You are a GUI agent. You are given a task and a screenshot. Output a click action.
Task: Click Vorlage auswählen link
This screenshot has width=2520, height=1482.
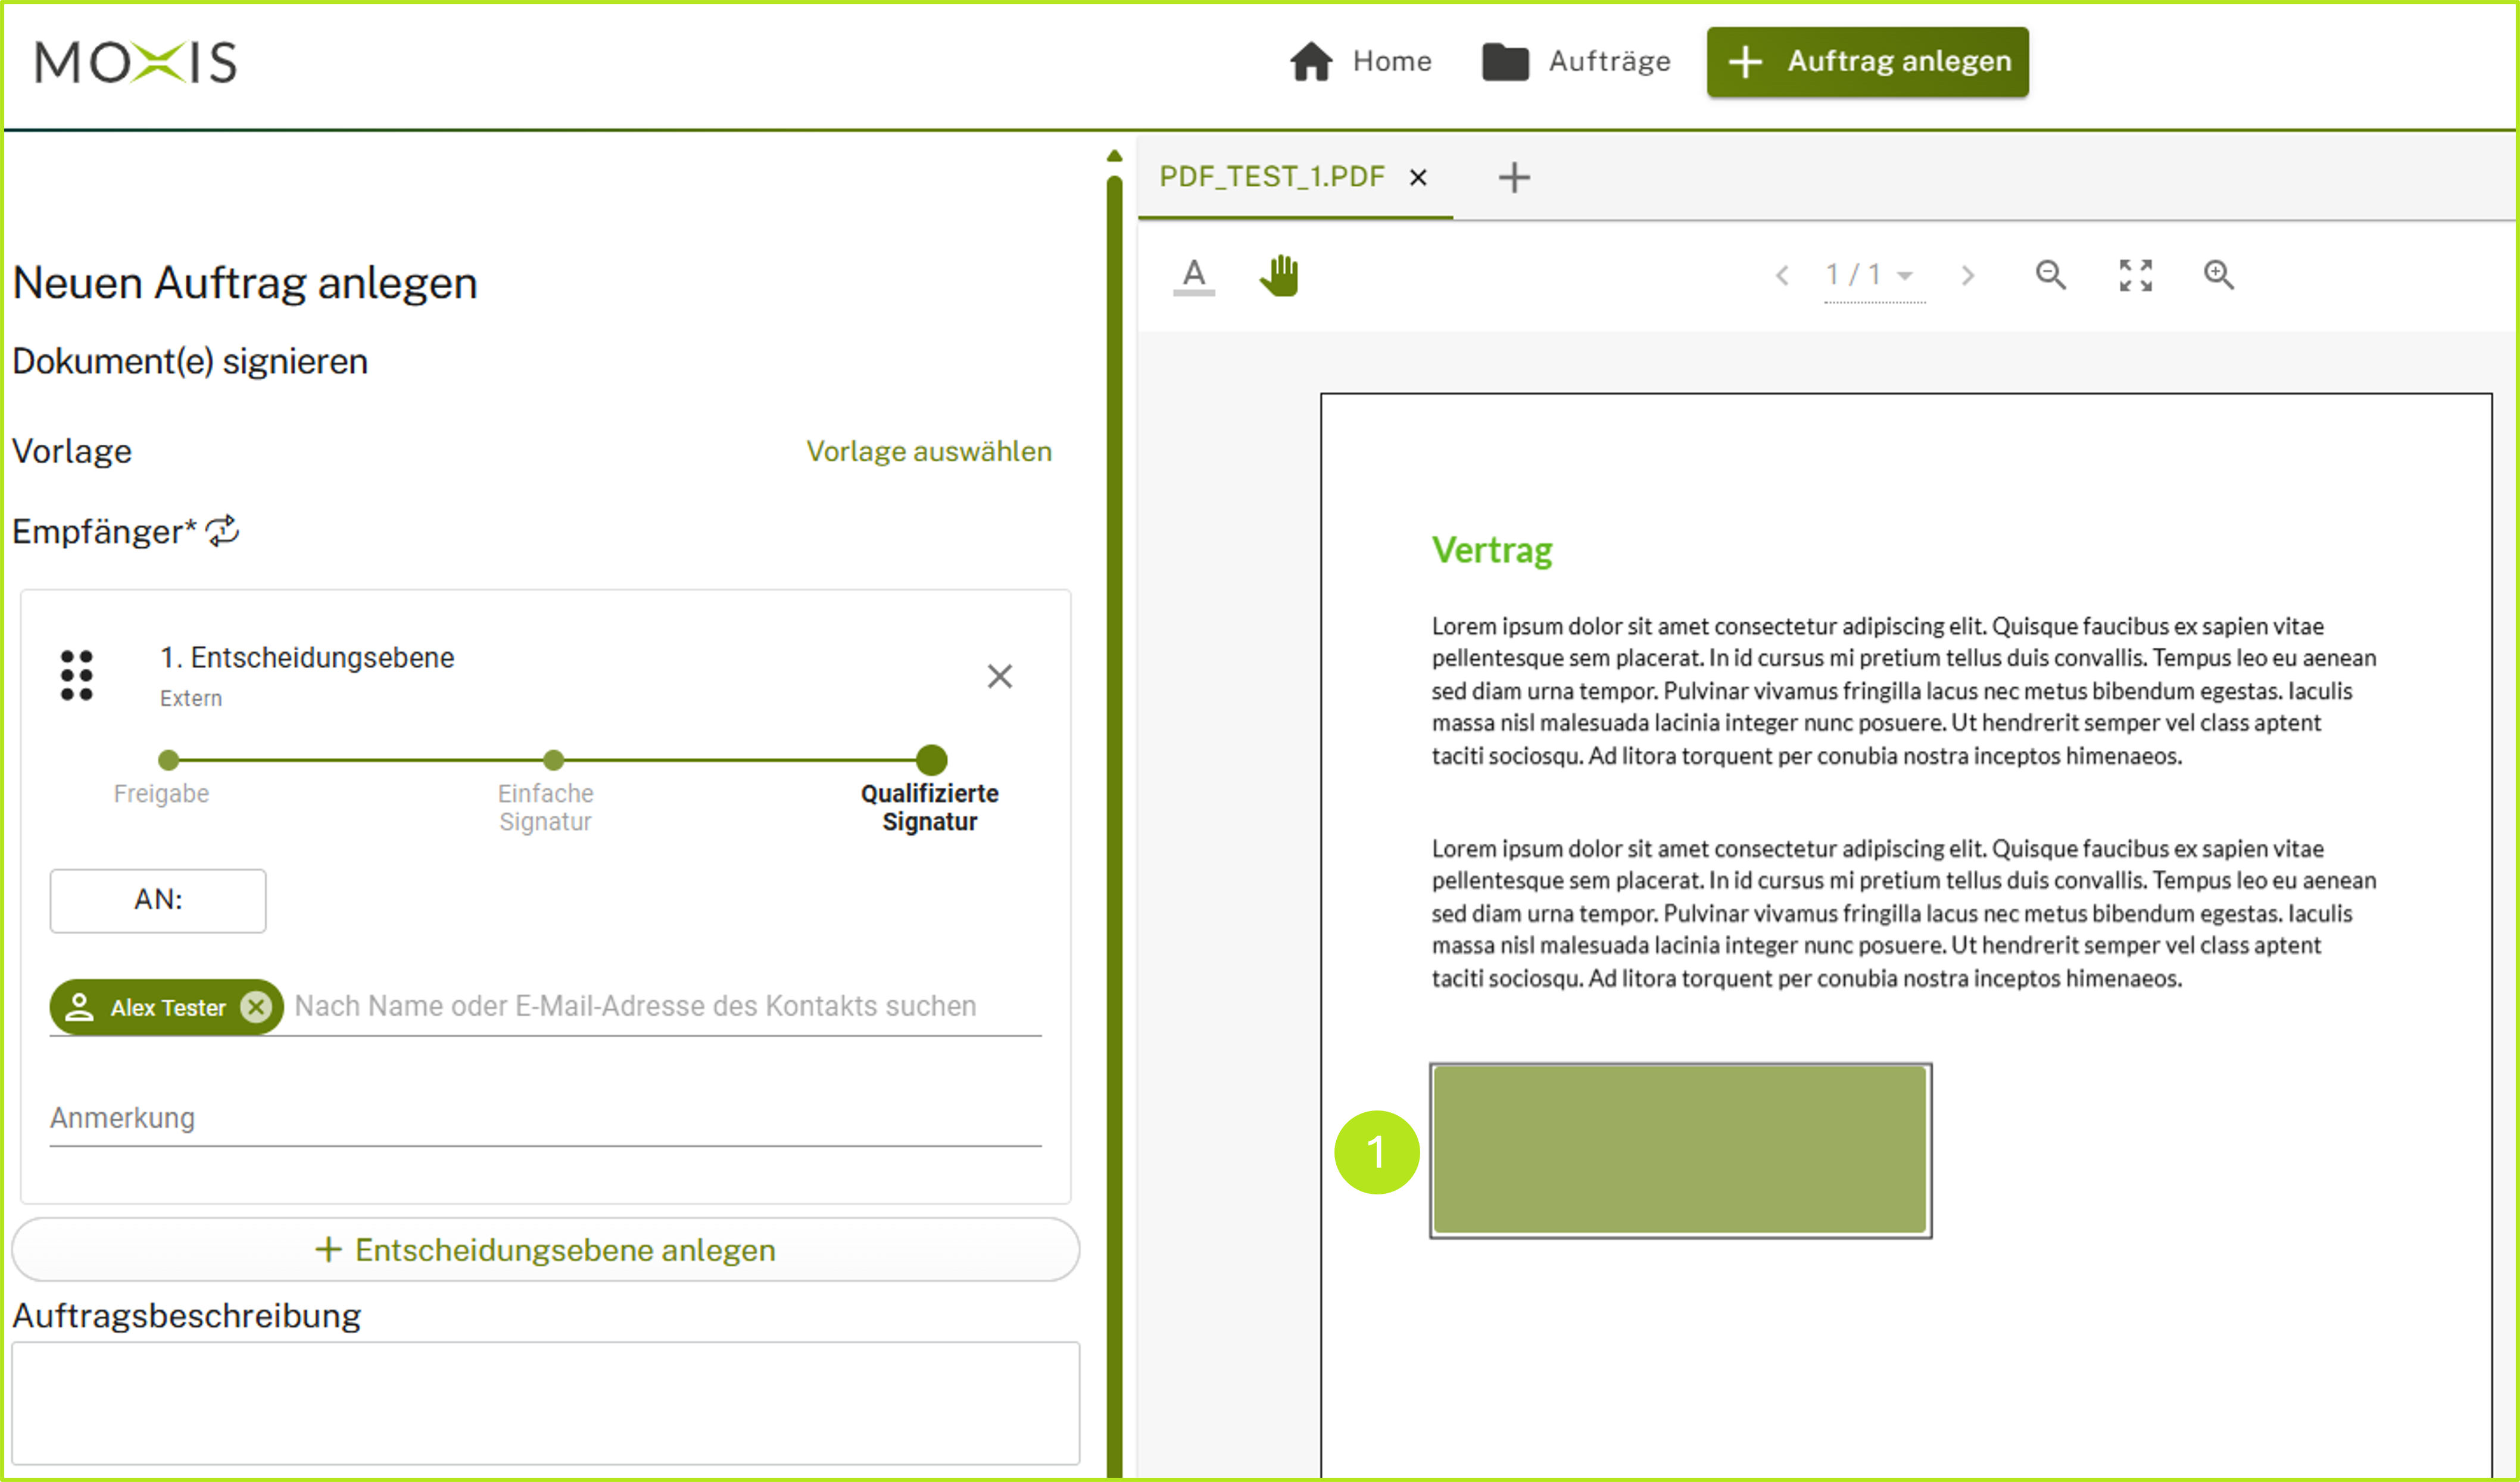click(x=928, y=451)
